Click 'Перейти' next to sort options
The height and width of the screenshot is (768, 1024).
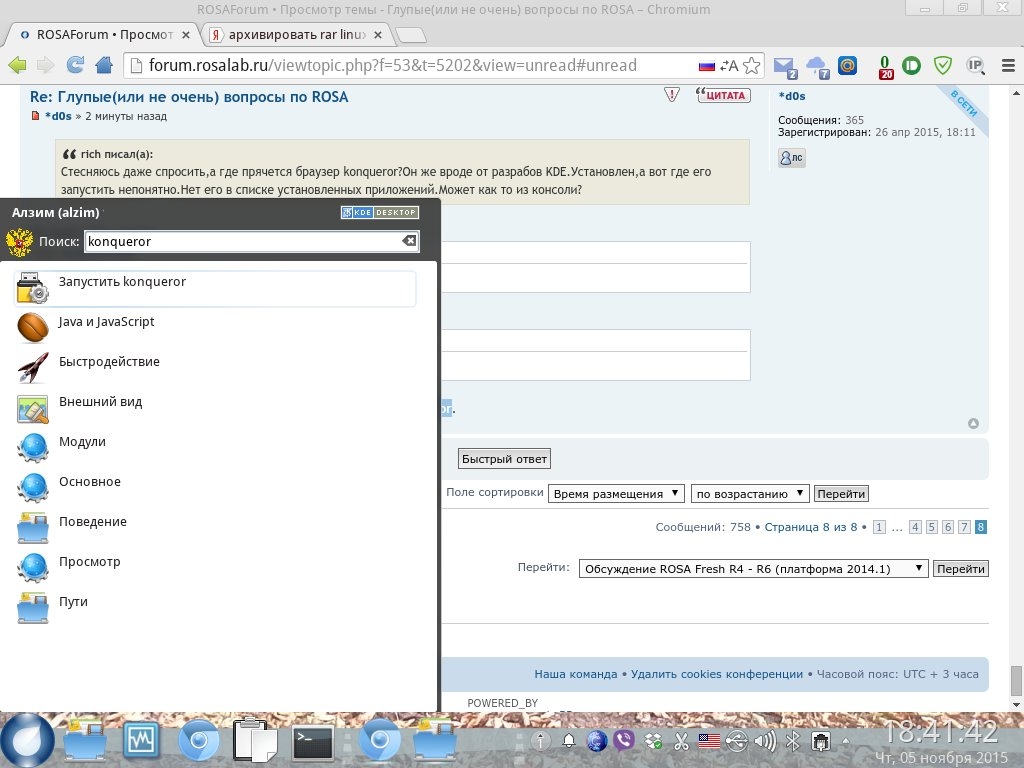(841, 494)
